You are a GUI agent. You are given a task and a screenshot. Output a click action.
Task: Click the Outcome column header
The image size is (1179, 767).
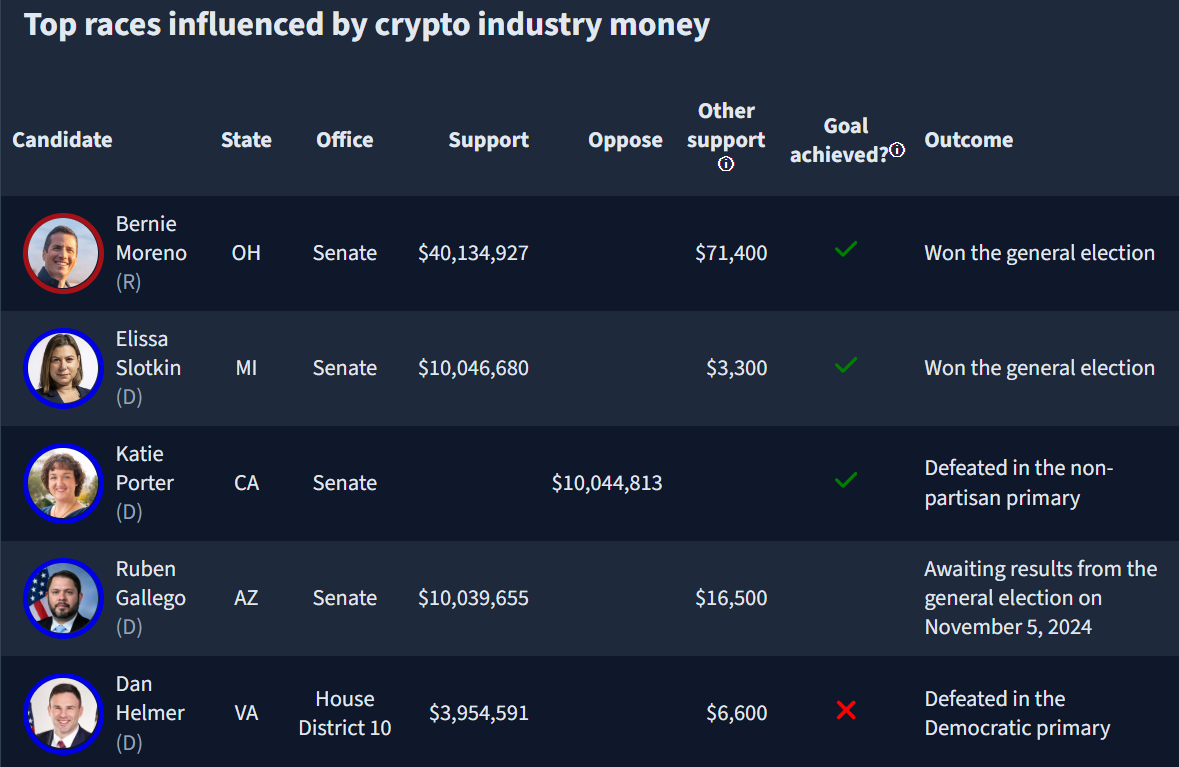pyautogui.click(x=968, y=140)
